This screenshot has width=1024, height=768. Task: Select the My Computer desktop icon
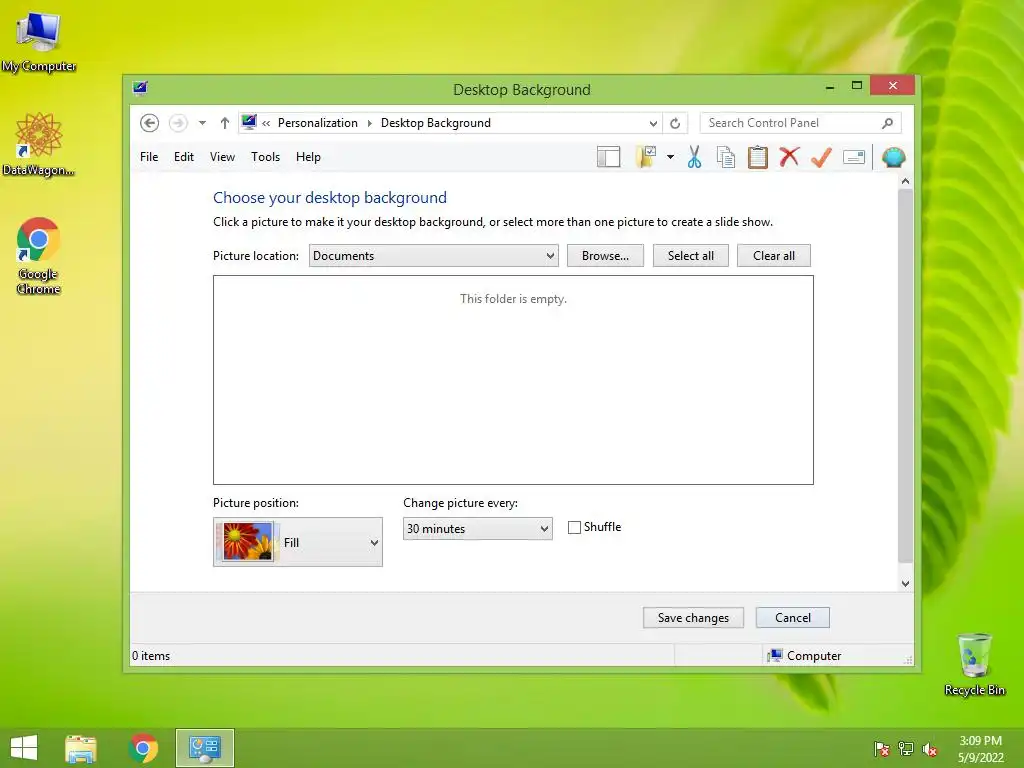tap(39, 42)
